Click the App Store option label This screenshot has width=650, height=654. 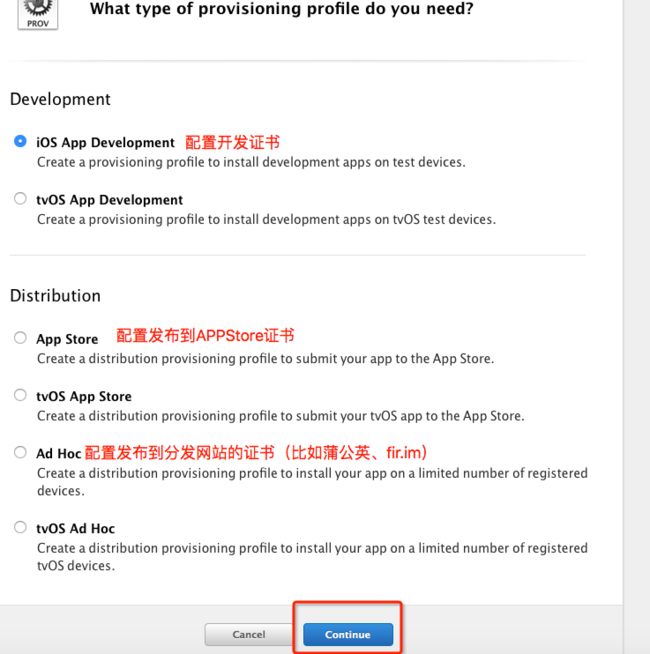[x=67, y=339]
